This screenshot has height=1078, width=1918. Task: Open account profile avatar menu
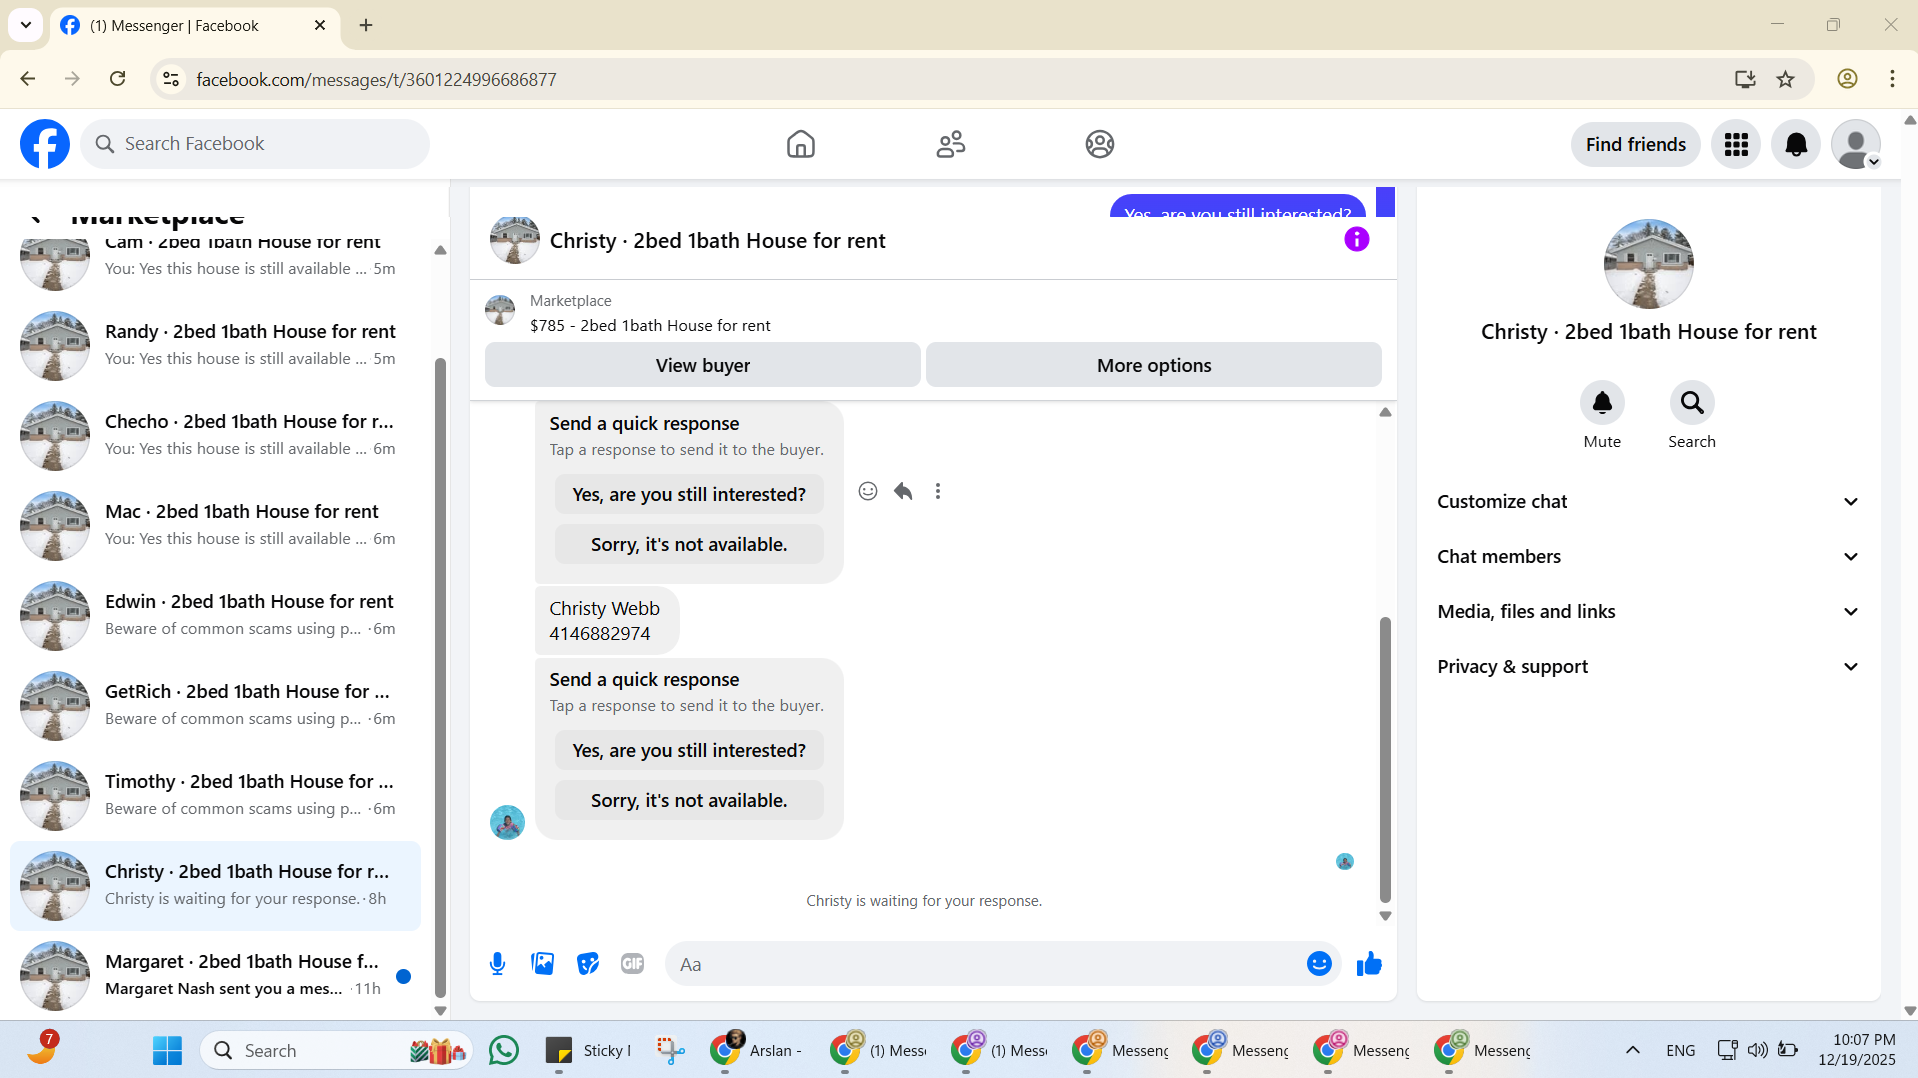1856,144
